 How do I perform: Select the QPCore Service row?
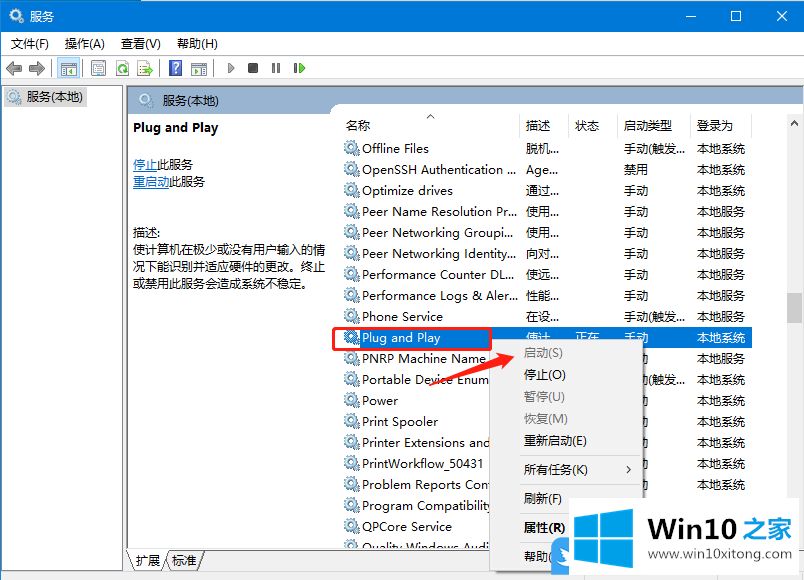coord(416,527)
